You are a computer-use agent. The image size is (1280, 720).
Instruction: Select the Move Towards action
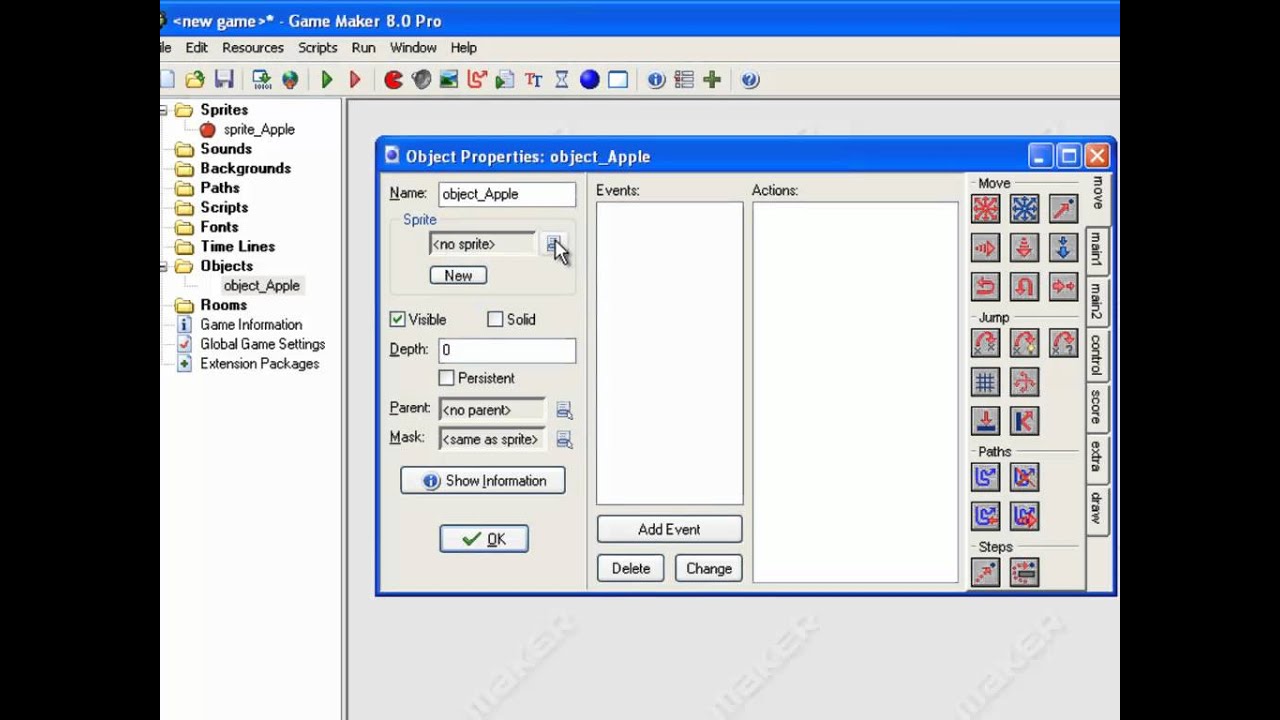[1063, 209]
